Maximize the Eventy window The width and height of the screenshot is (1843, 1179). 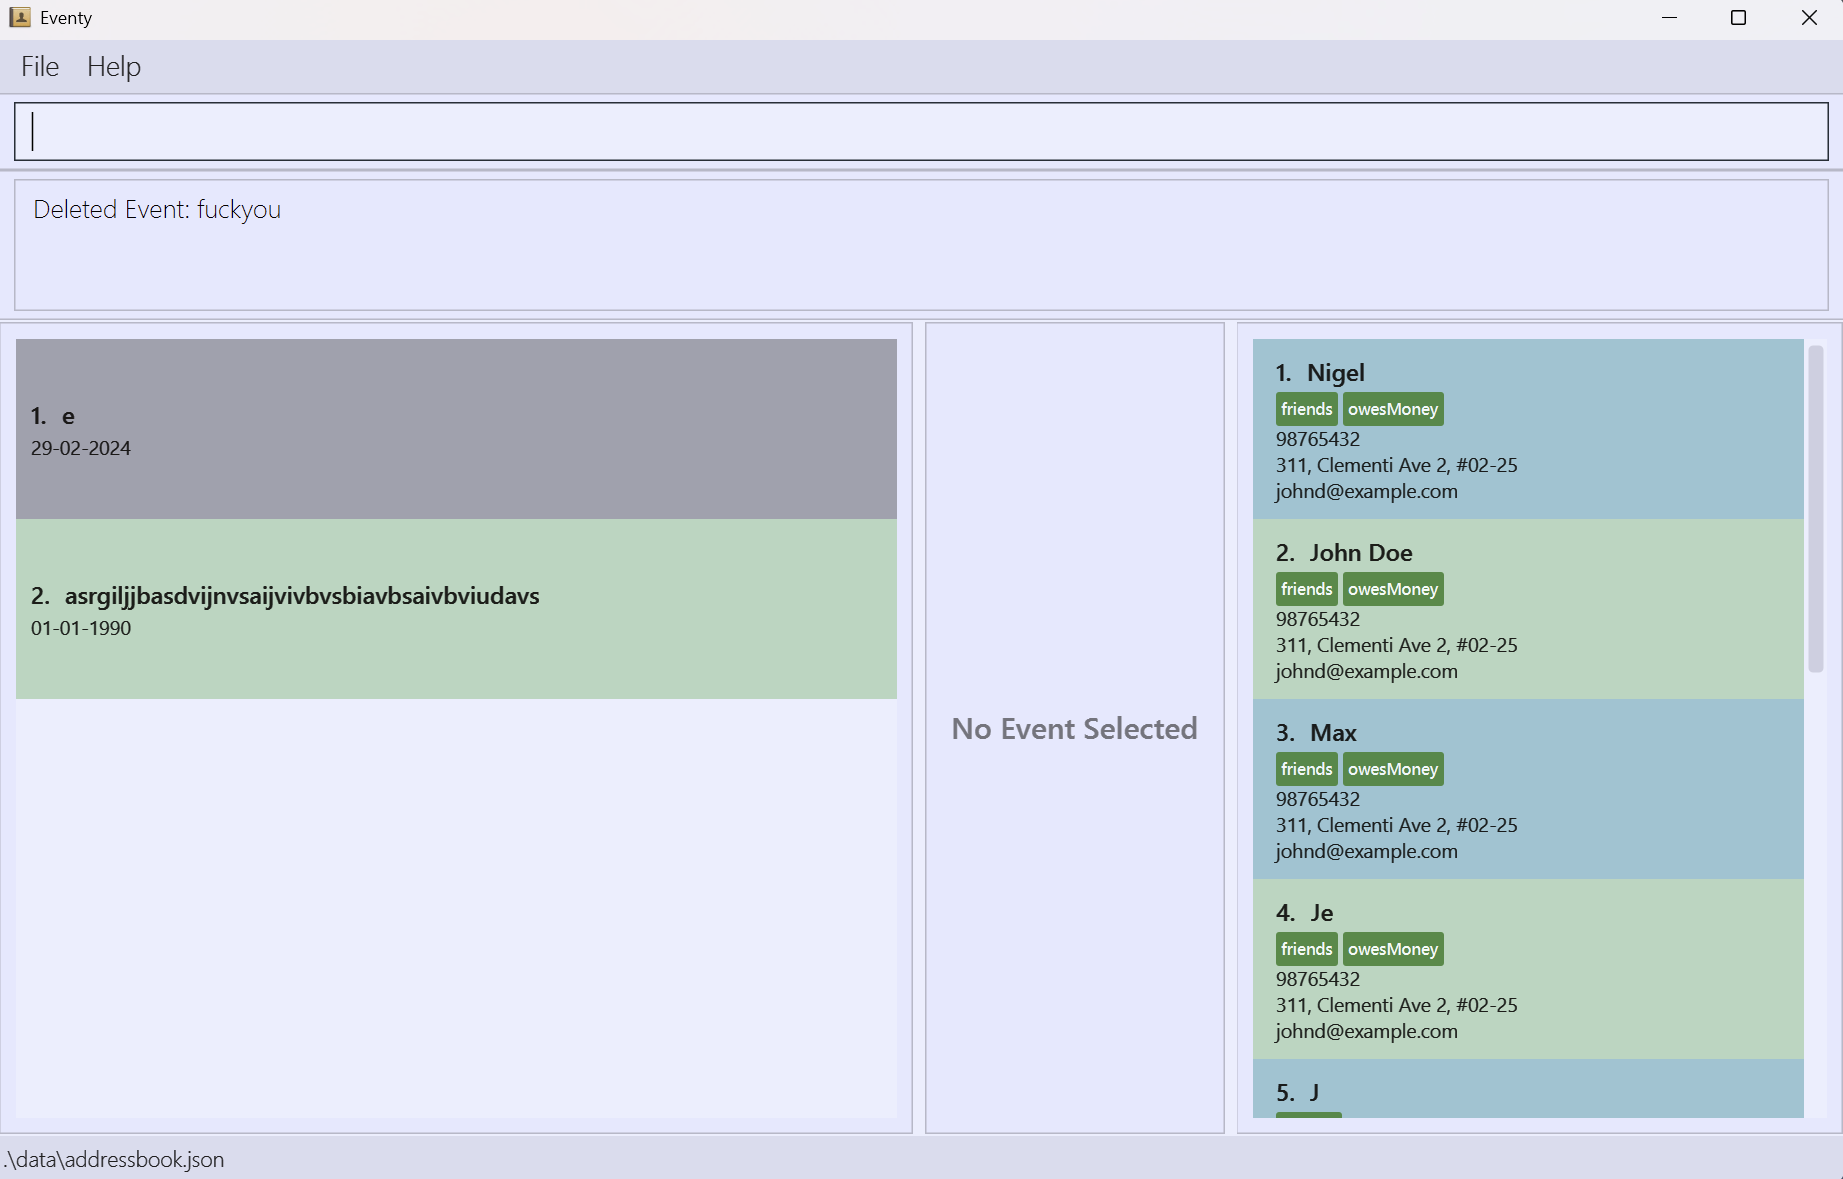click(1738, 18)
